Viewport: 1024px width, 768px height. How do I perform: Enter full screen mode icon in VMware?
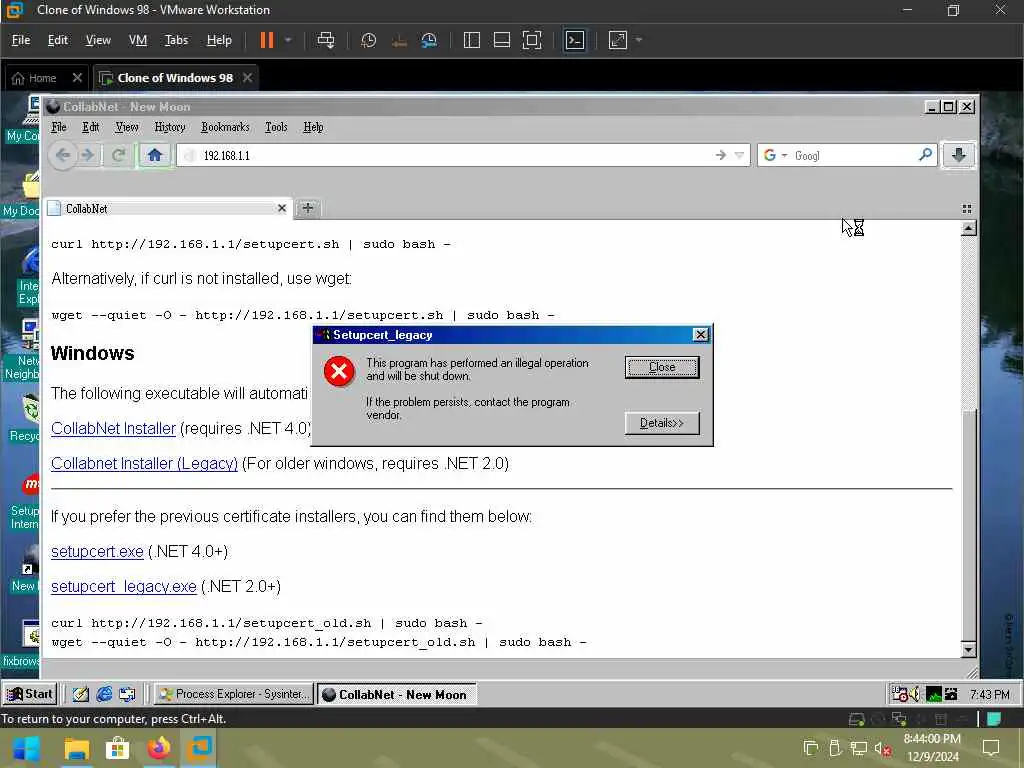[532, 40]
